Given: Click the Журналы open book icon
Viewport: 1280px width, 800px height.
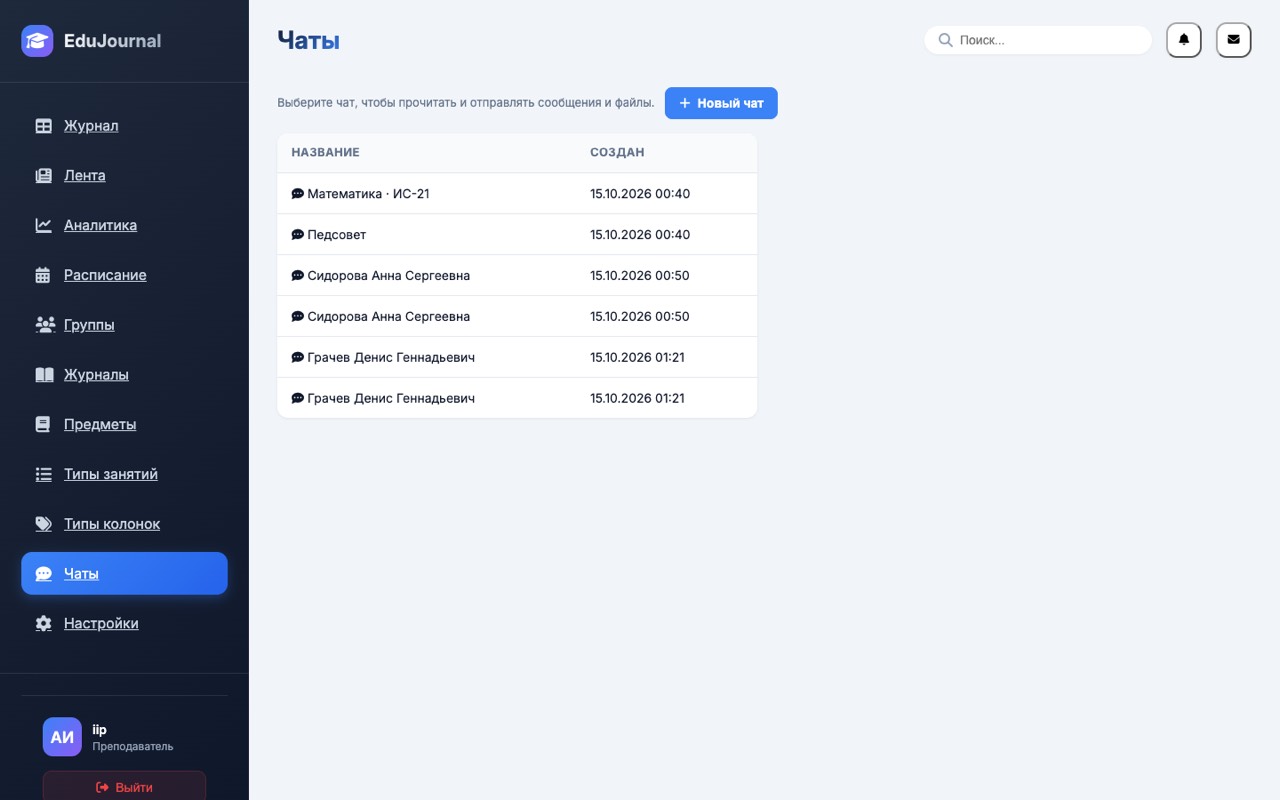Looking at the screenshot, I should coord(44,375).
